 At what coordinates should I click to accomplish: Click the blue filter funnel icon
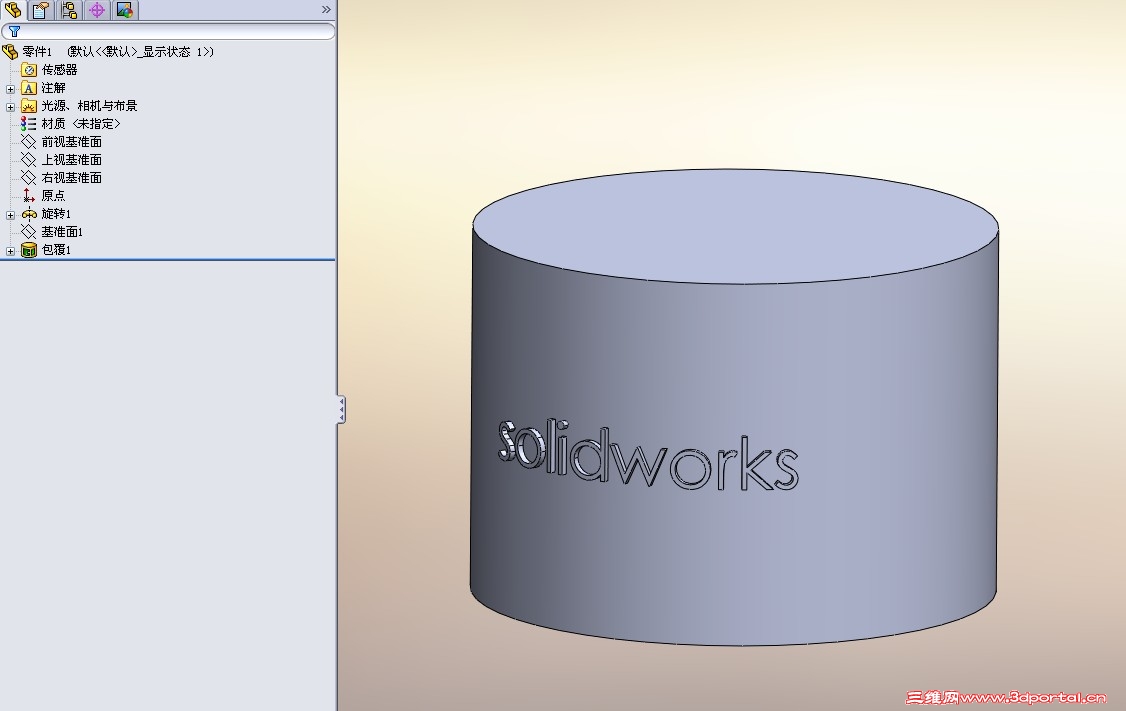tap(14, 32)
